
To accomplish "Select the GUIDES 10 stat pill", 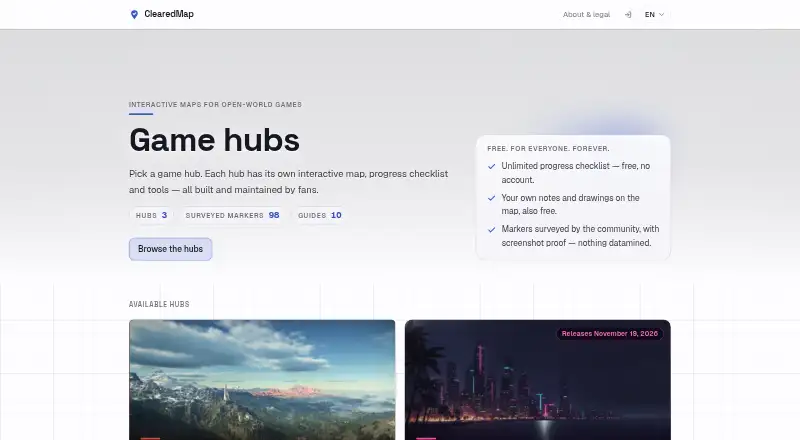I will (x=320, y=215).
